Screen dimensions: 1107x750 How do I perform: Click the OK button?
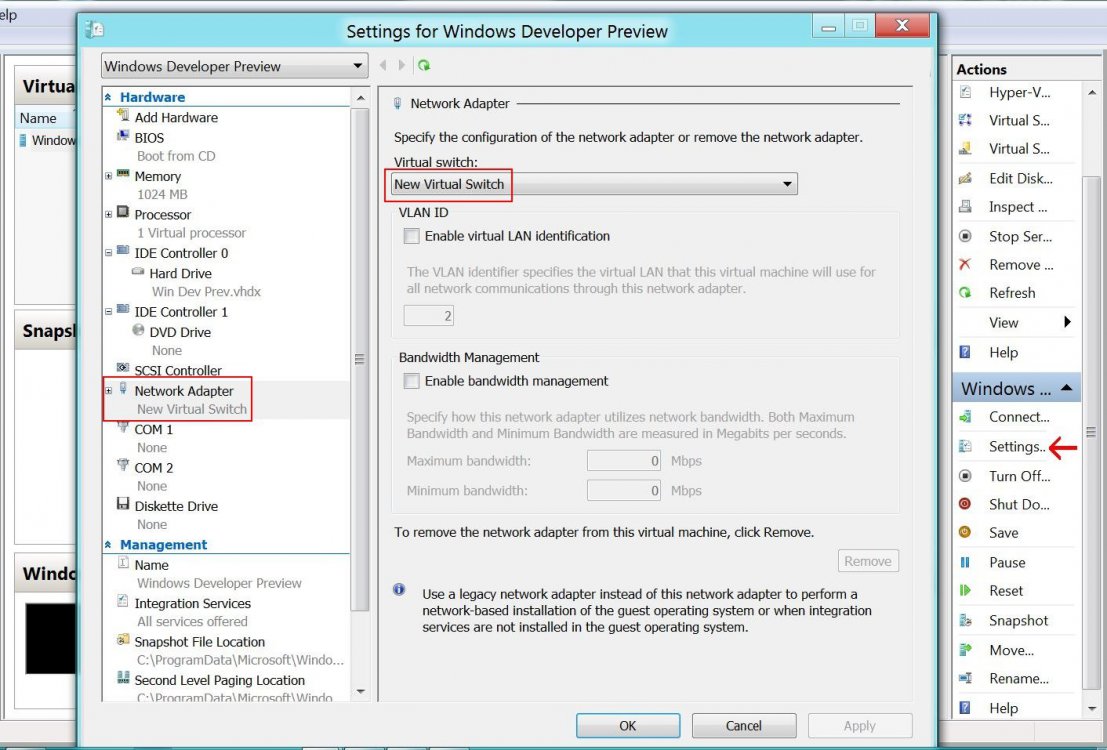(x=628, y=725)
